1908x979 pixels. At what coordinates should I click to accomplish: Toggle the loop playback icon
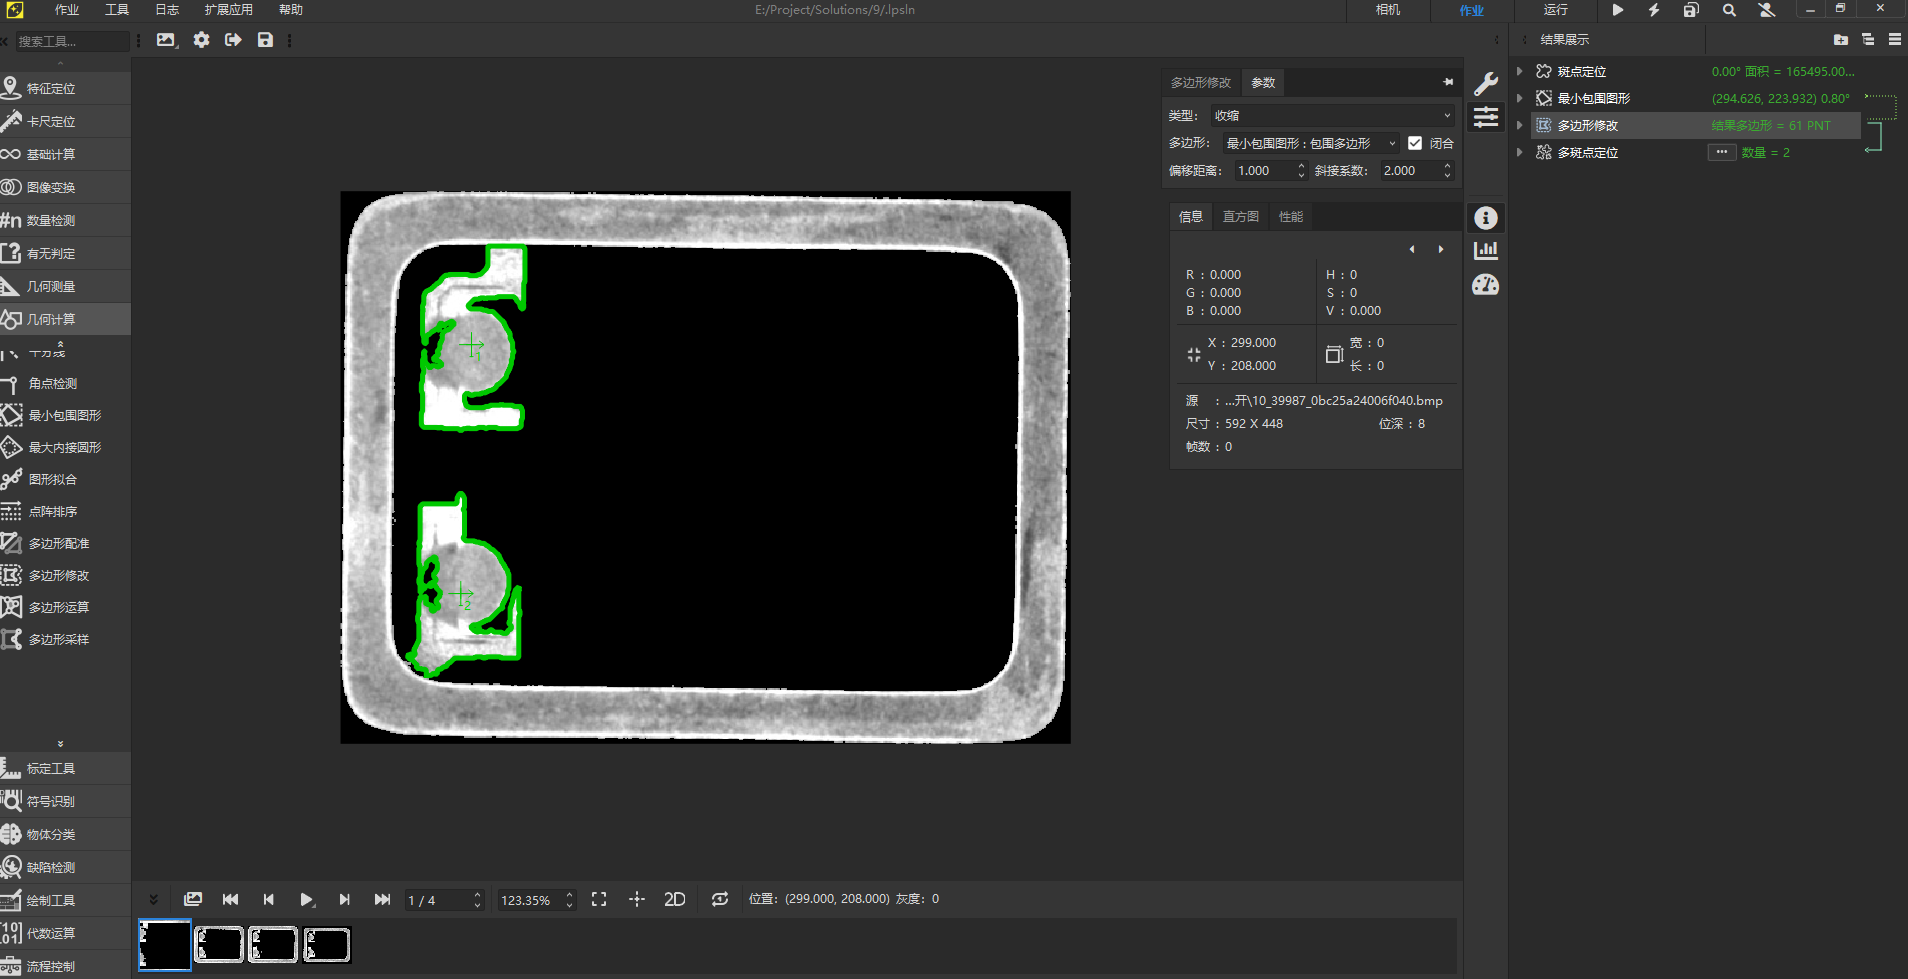click(x=720, y=899)
